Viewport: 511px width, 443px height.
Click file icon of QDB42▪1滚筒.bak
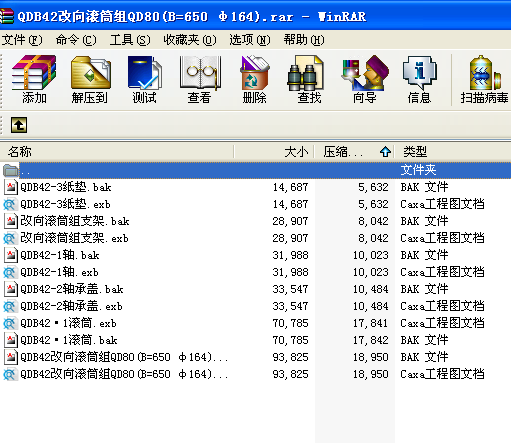[10, 340]
